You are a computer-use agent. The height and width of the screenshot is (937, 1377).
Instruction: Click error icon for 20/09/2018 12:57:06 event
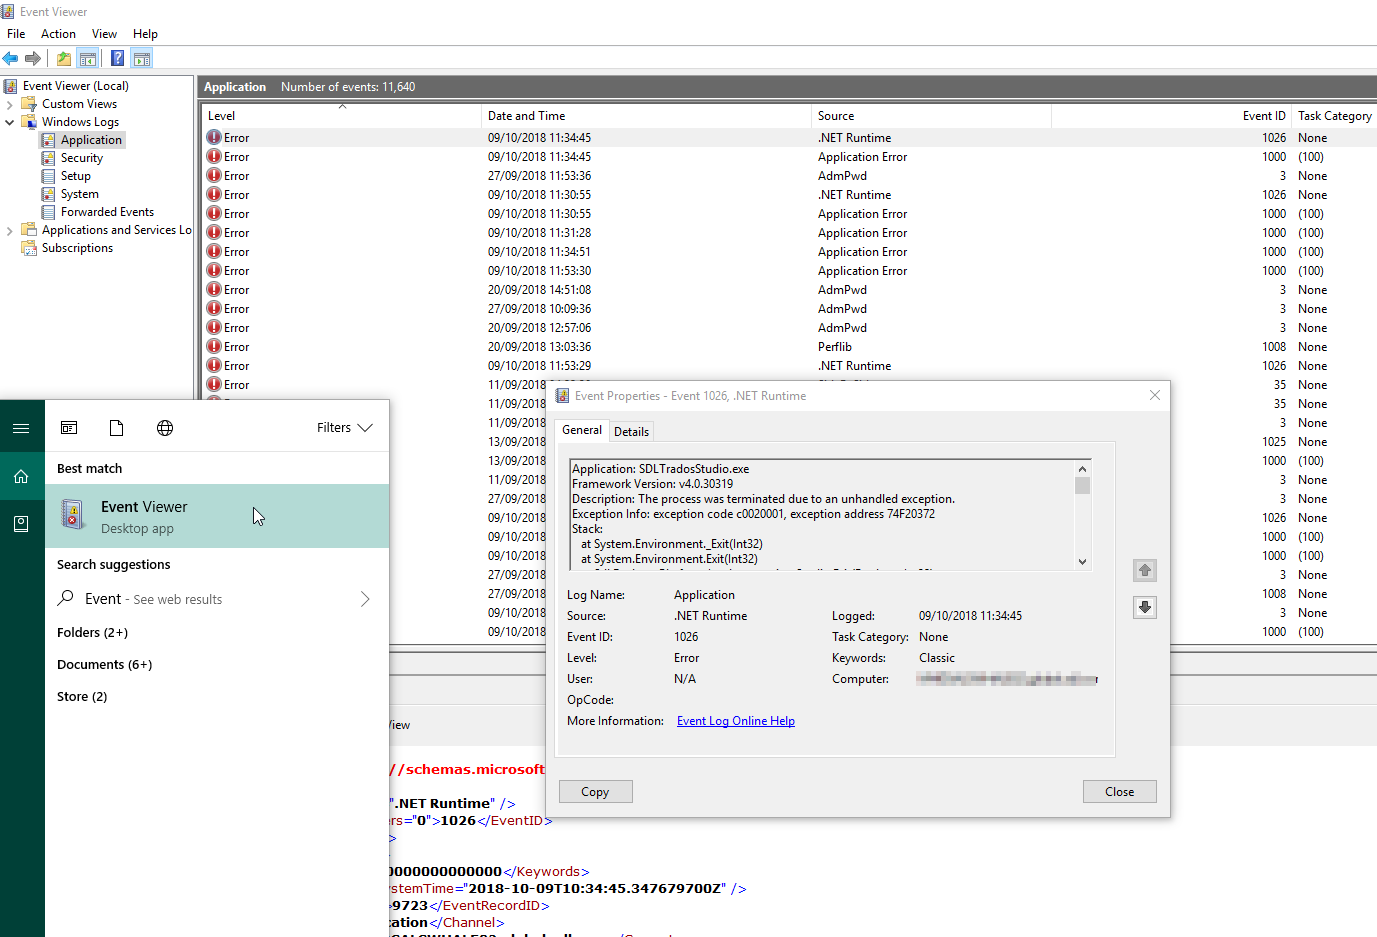(x=214, y=328)
